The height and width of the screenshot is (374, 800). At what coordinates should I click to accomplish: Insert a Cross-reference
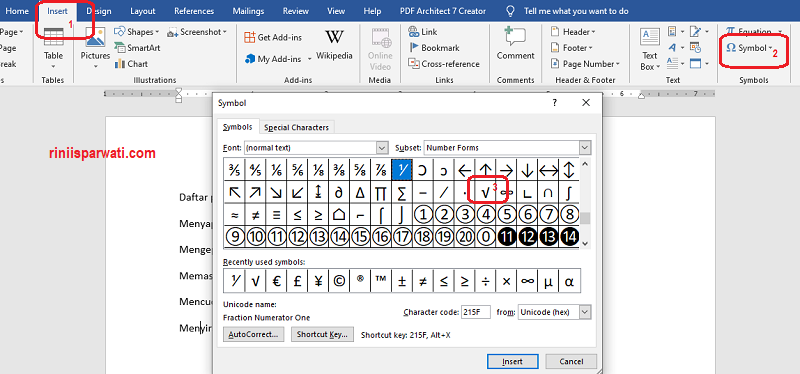tap(444, 64)
